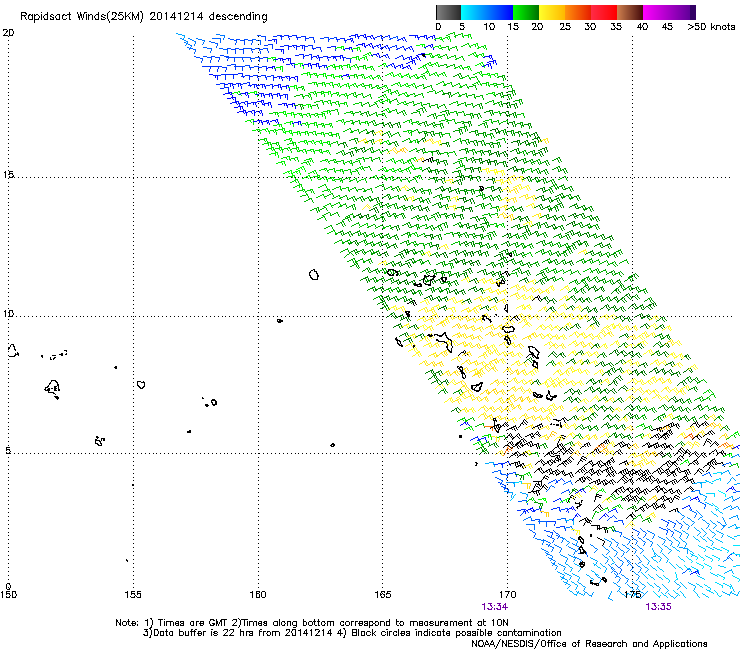This screenshot has height=650, width=740.
Task: Select the green 15-20 knots color band
Action: pos(526,12)
